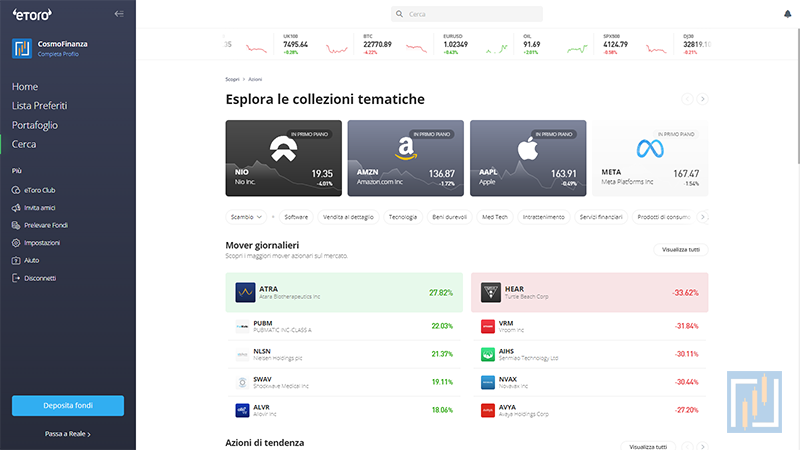Filter by Intrattenimento
The height and width of the screenshot is (450, 800).
point(543,217)
